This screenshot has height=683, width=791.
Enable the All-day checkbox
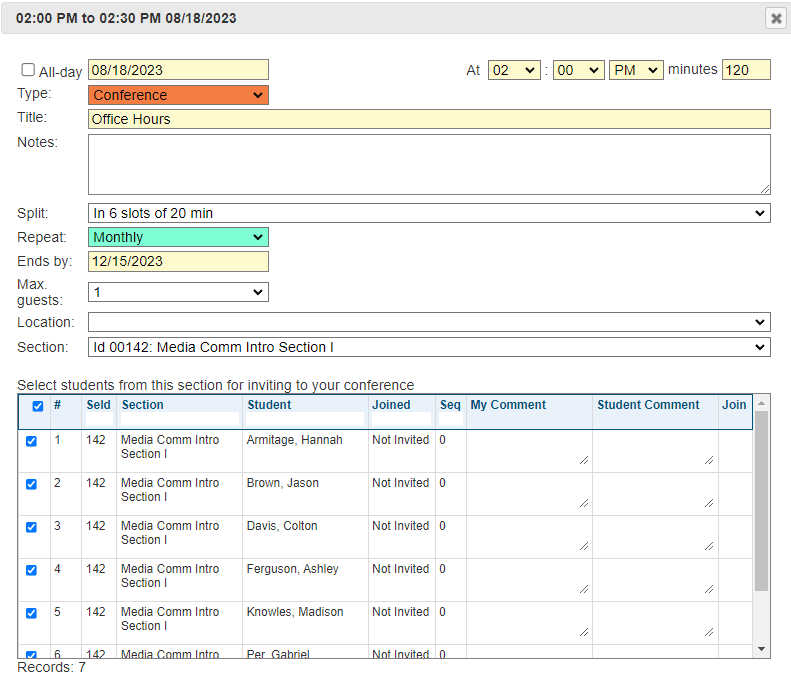click(28, 70)
